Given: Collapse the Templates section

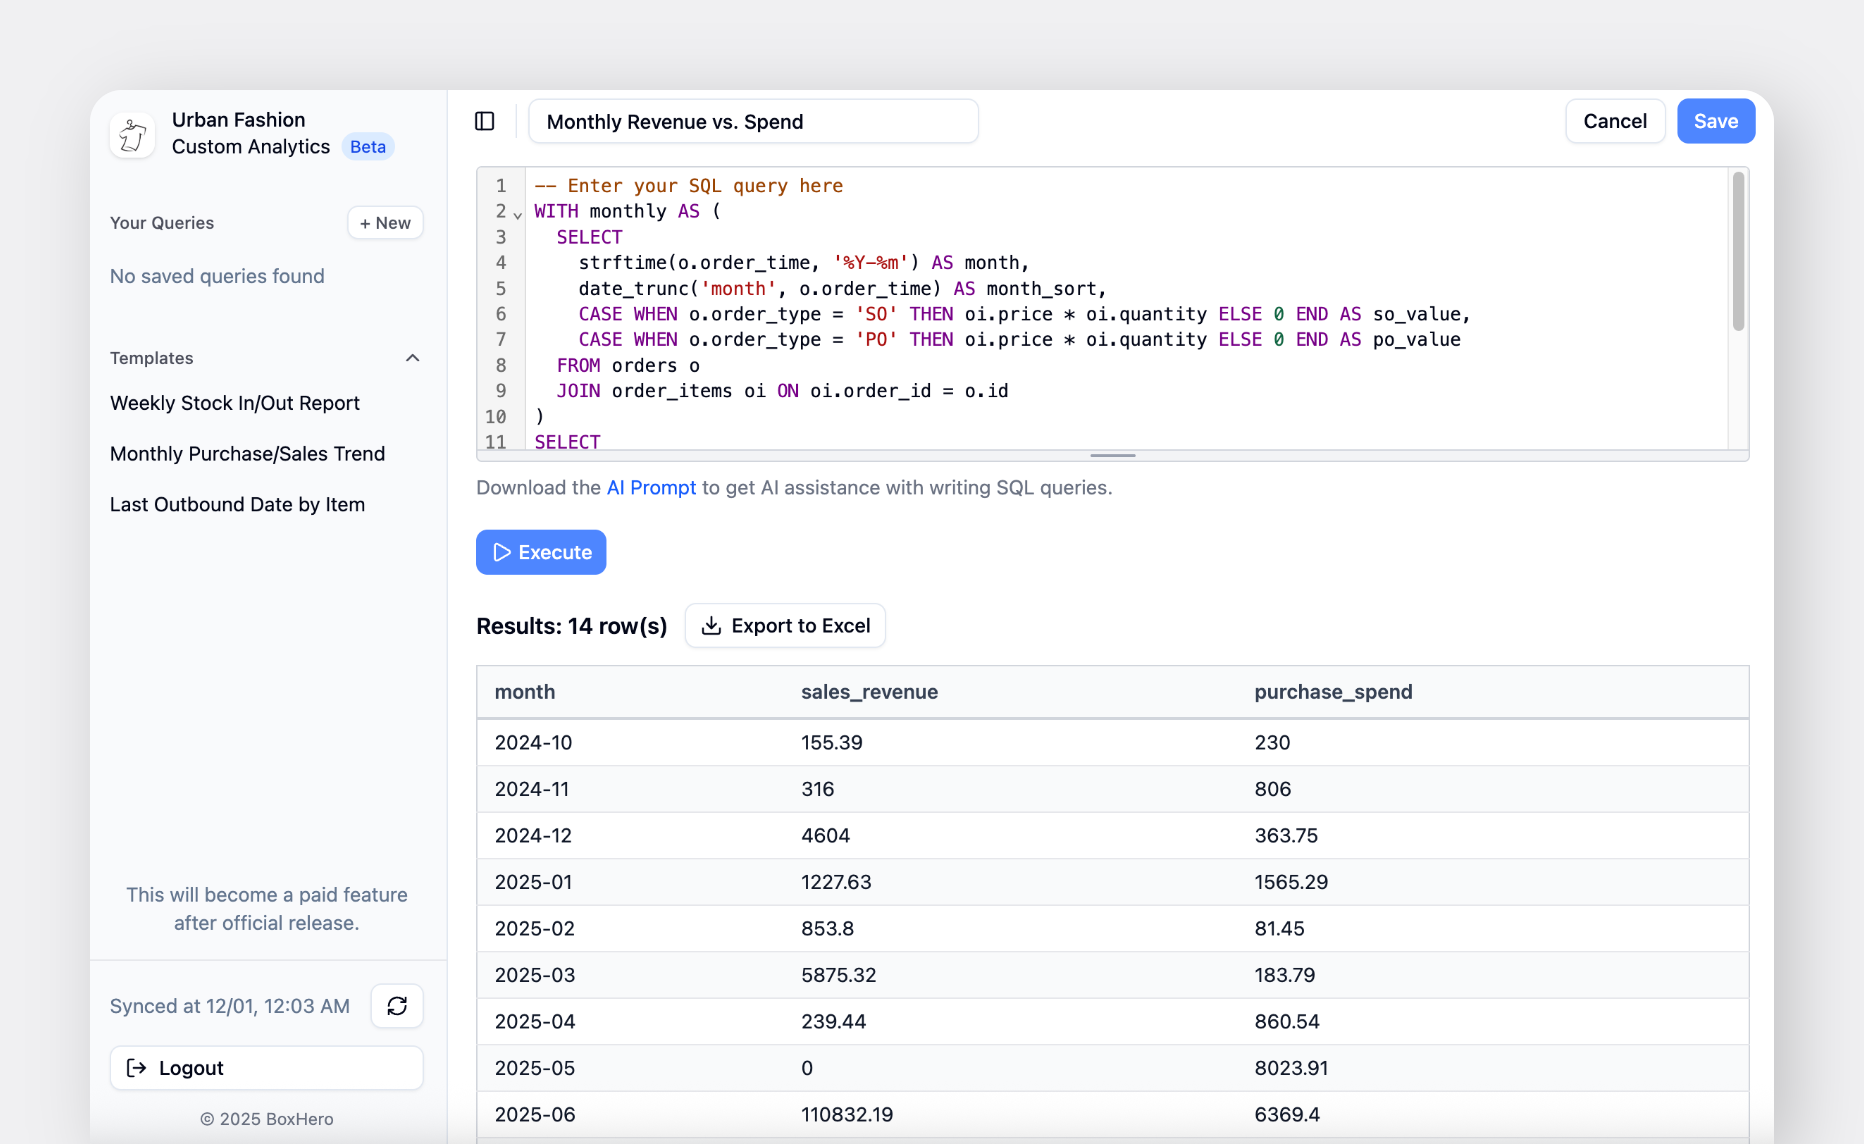Looking at the screenshot, I should 412,357.
